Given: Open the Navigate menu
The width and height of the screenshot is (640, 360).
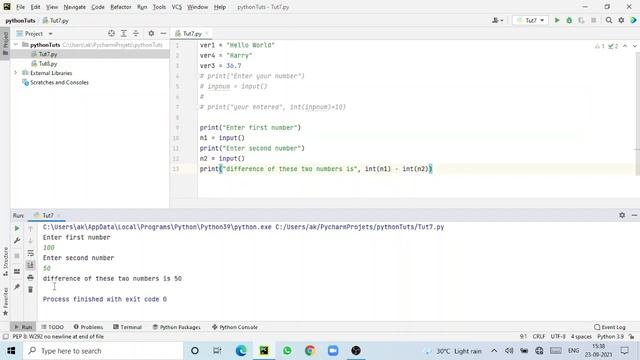Looking at the screenshot, I should point(75,7).
